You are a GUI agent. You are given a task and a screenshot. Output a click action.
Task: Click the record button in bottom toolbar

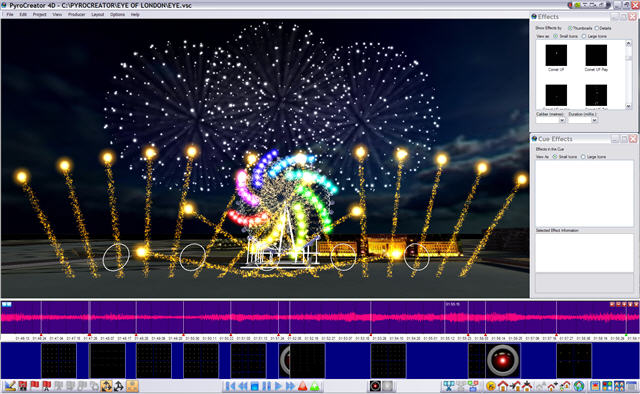click(375, 386)
